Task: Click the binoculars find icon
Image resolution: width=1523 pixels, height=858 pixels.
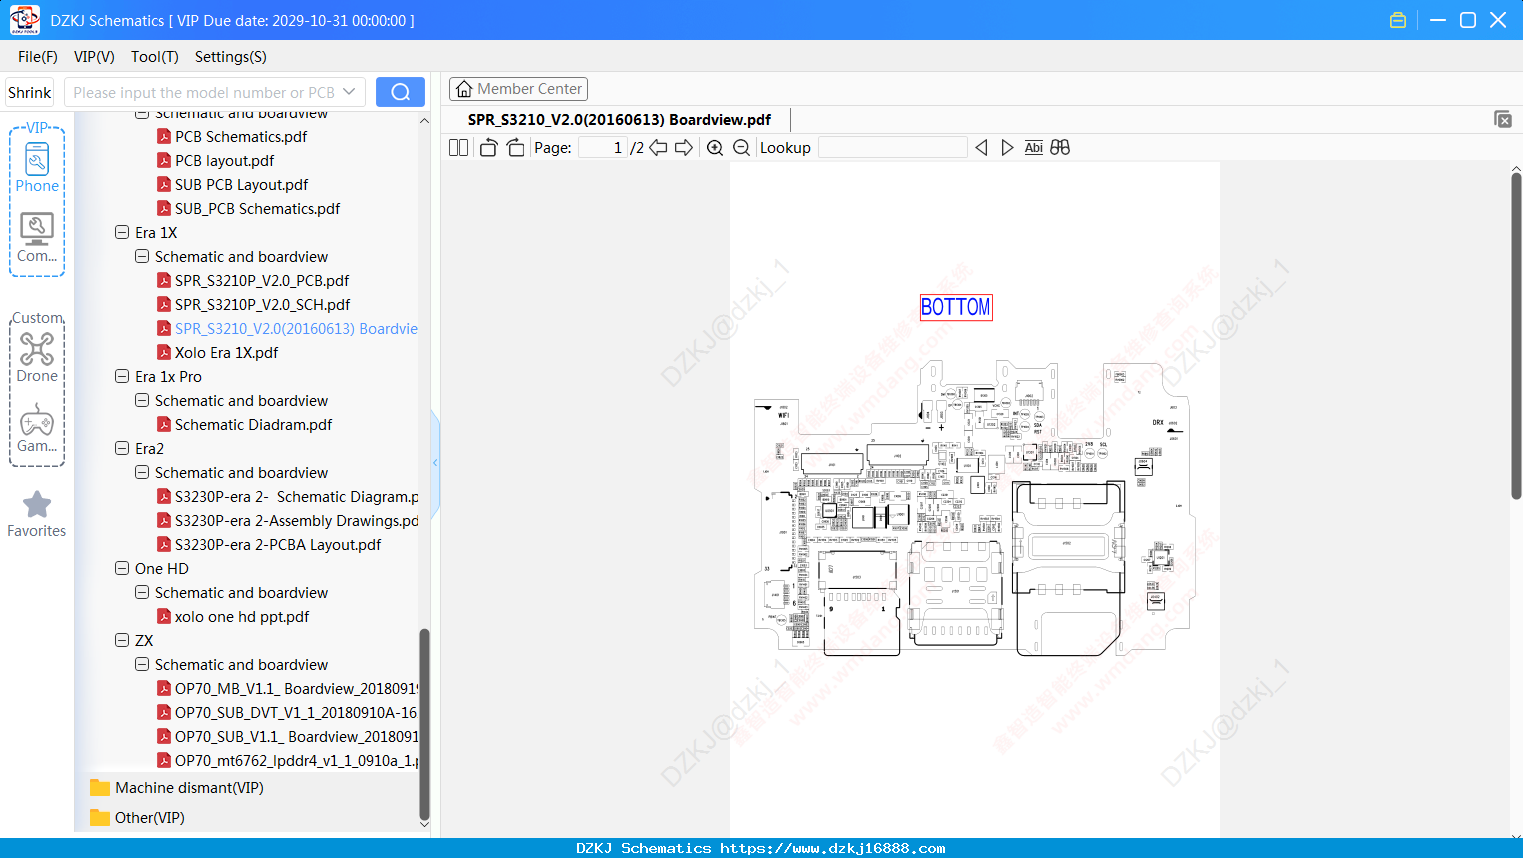Action: [x=1060, y=148]
